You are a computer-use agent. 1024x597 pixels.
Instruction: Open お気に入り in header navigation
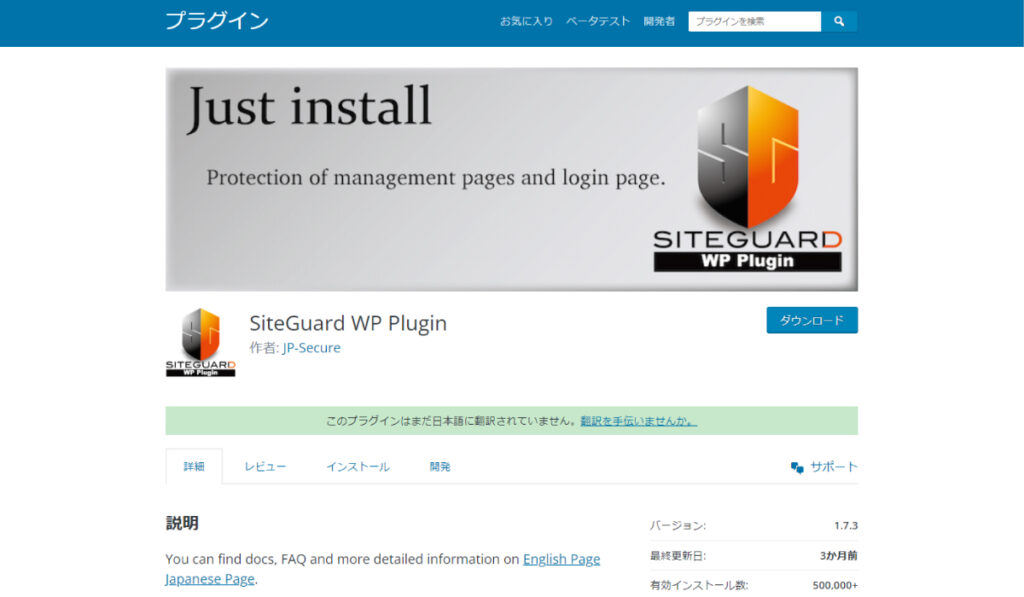pos(526,22)
